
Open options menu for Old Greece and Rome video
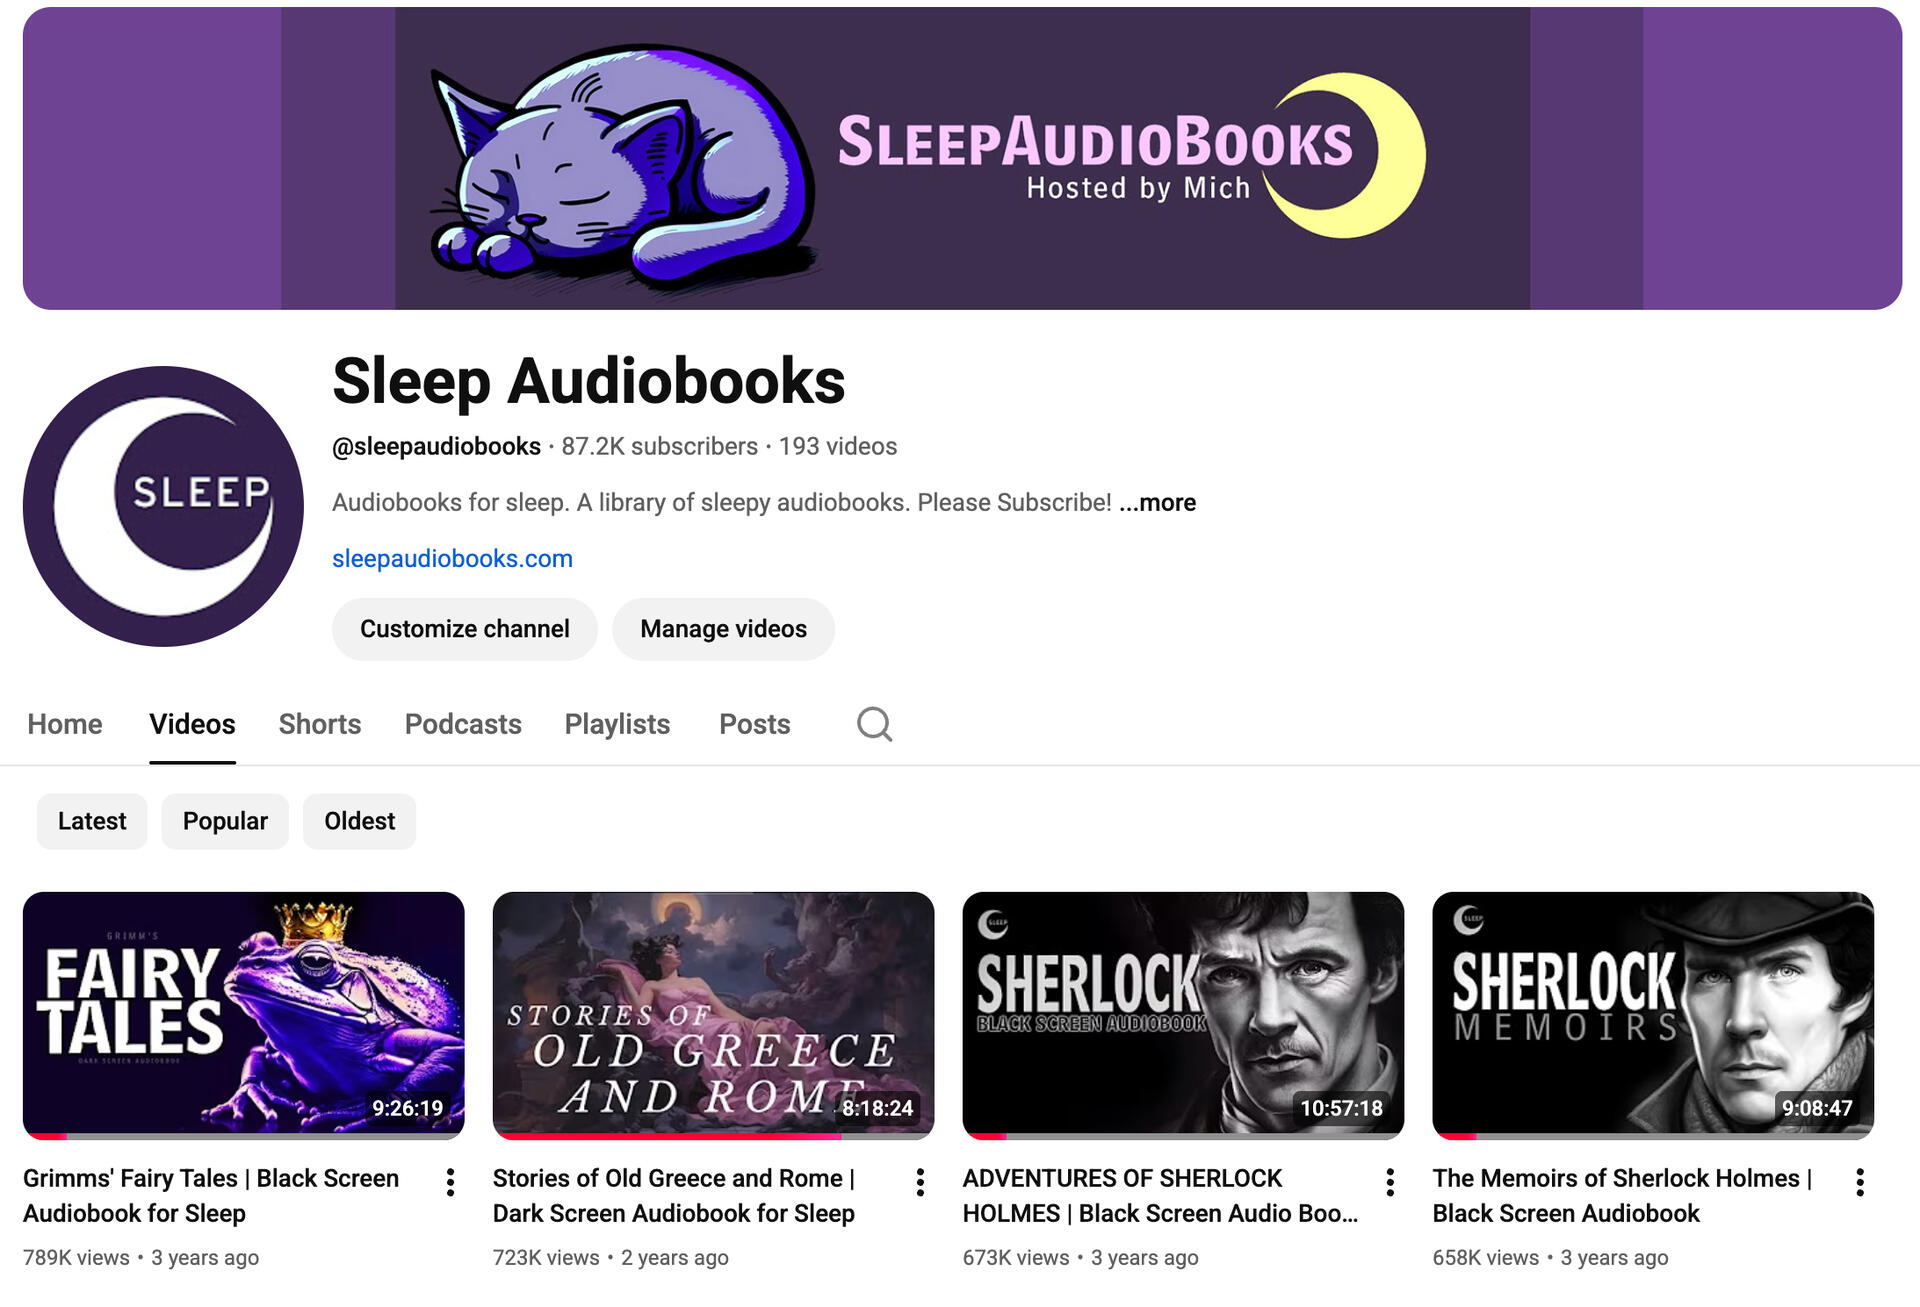pos(920,1182)
